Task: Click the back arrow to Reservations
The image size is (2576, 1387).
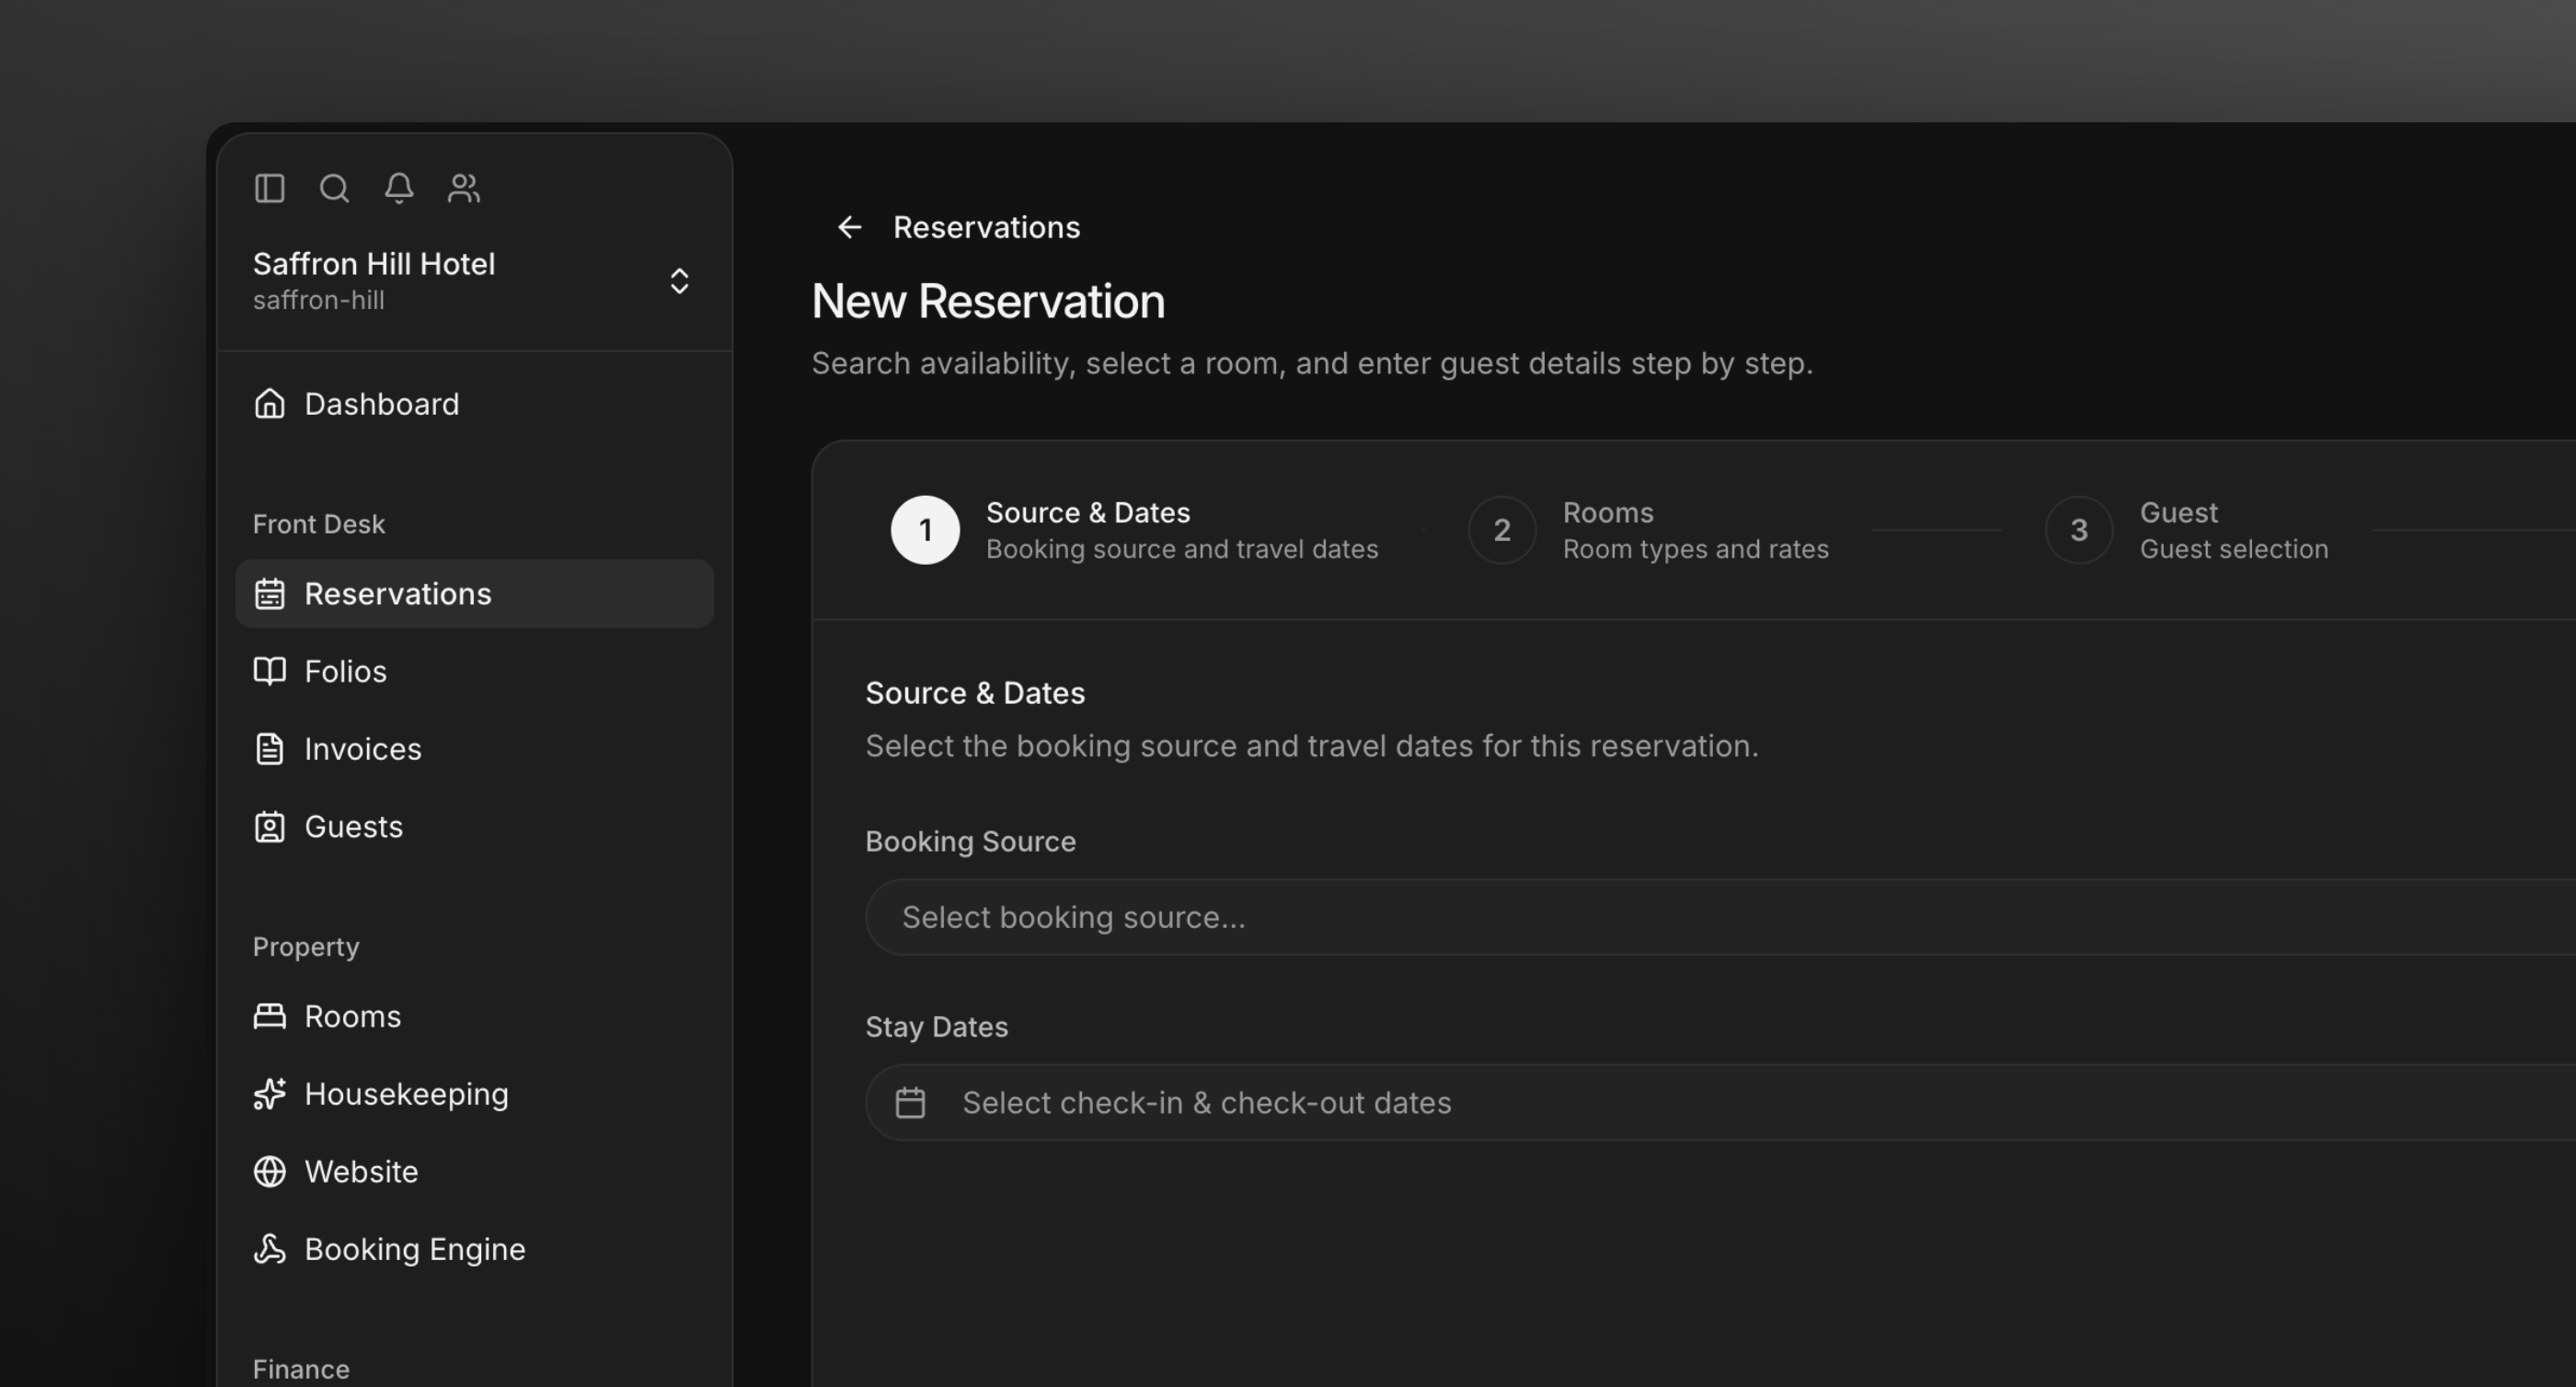Action: pos(849,228)
